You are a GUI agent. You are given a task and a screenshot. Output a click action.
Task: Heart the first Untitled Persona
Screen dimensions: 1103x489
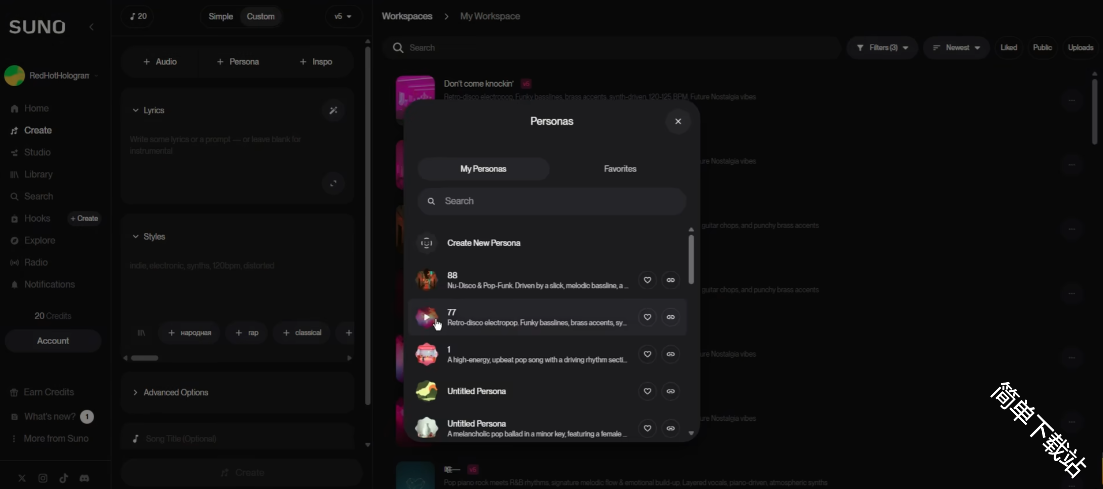coord(647,391)
